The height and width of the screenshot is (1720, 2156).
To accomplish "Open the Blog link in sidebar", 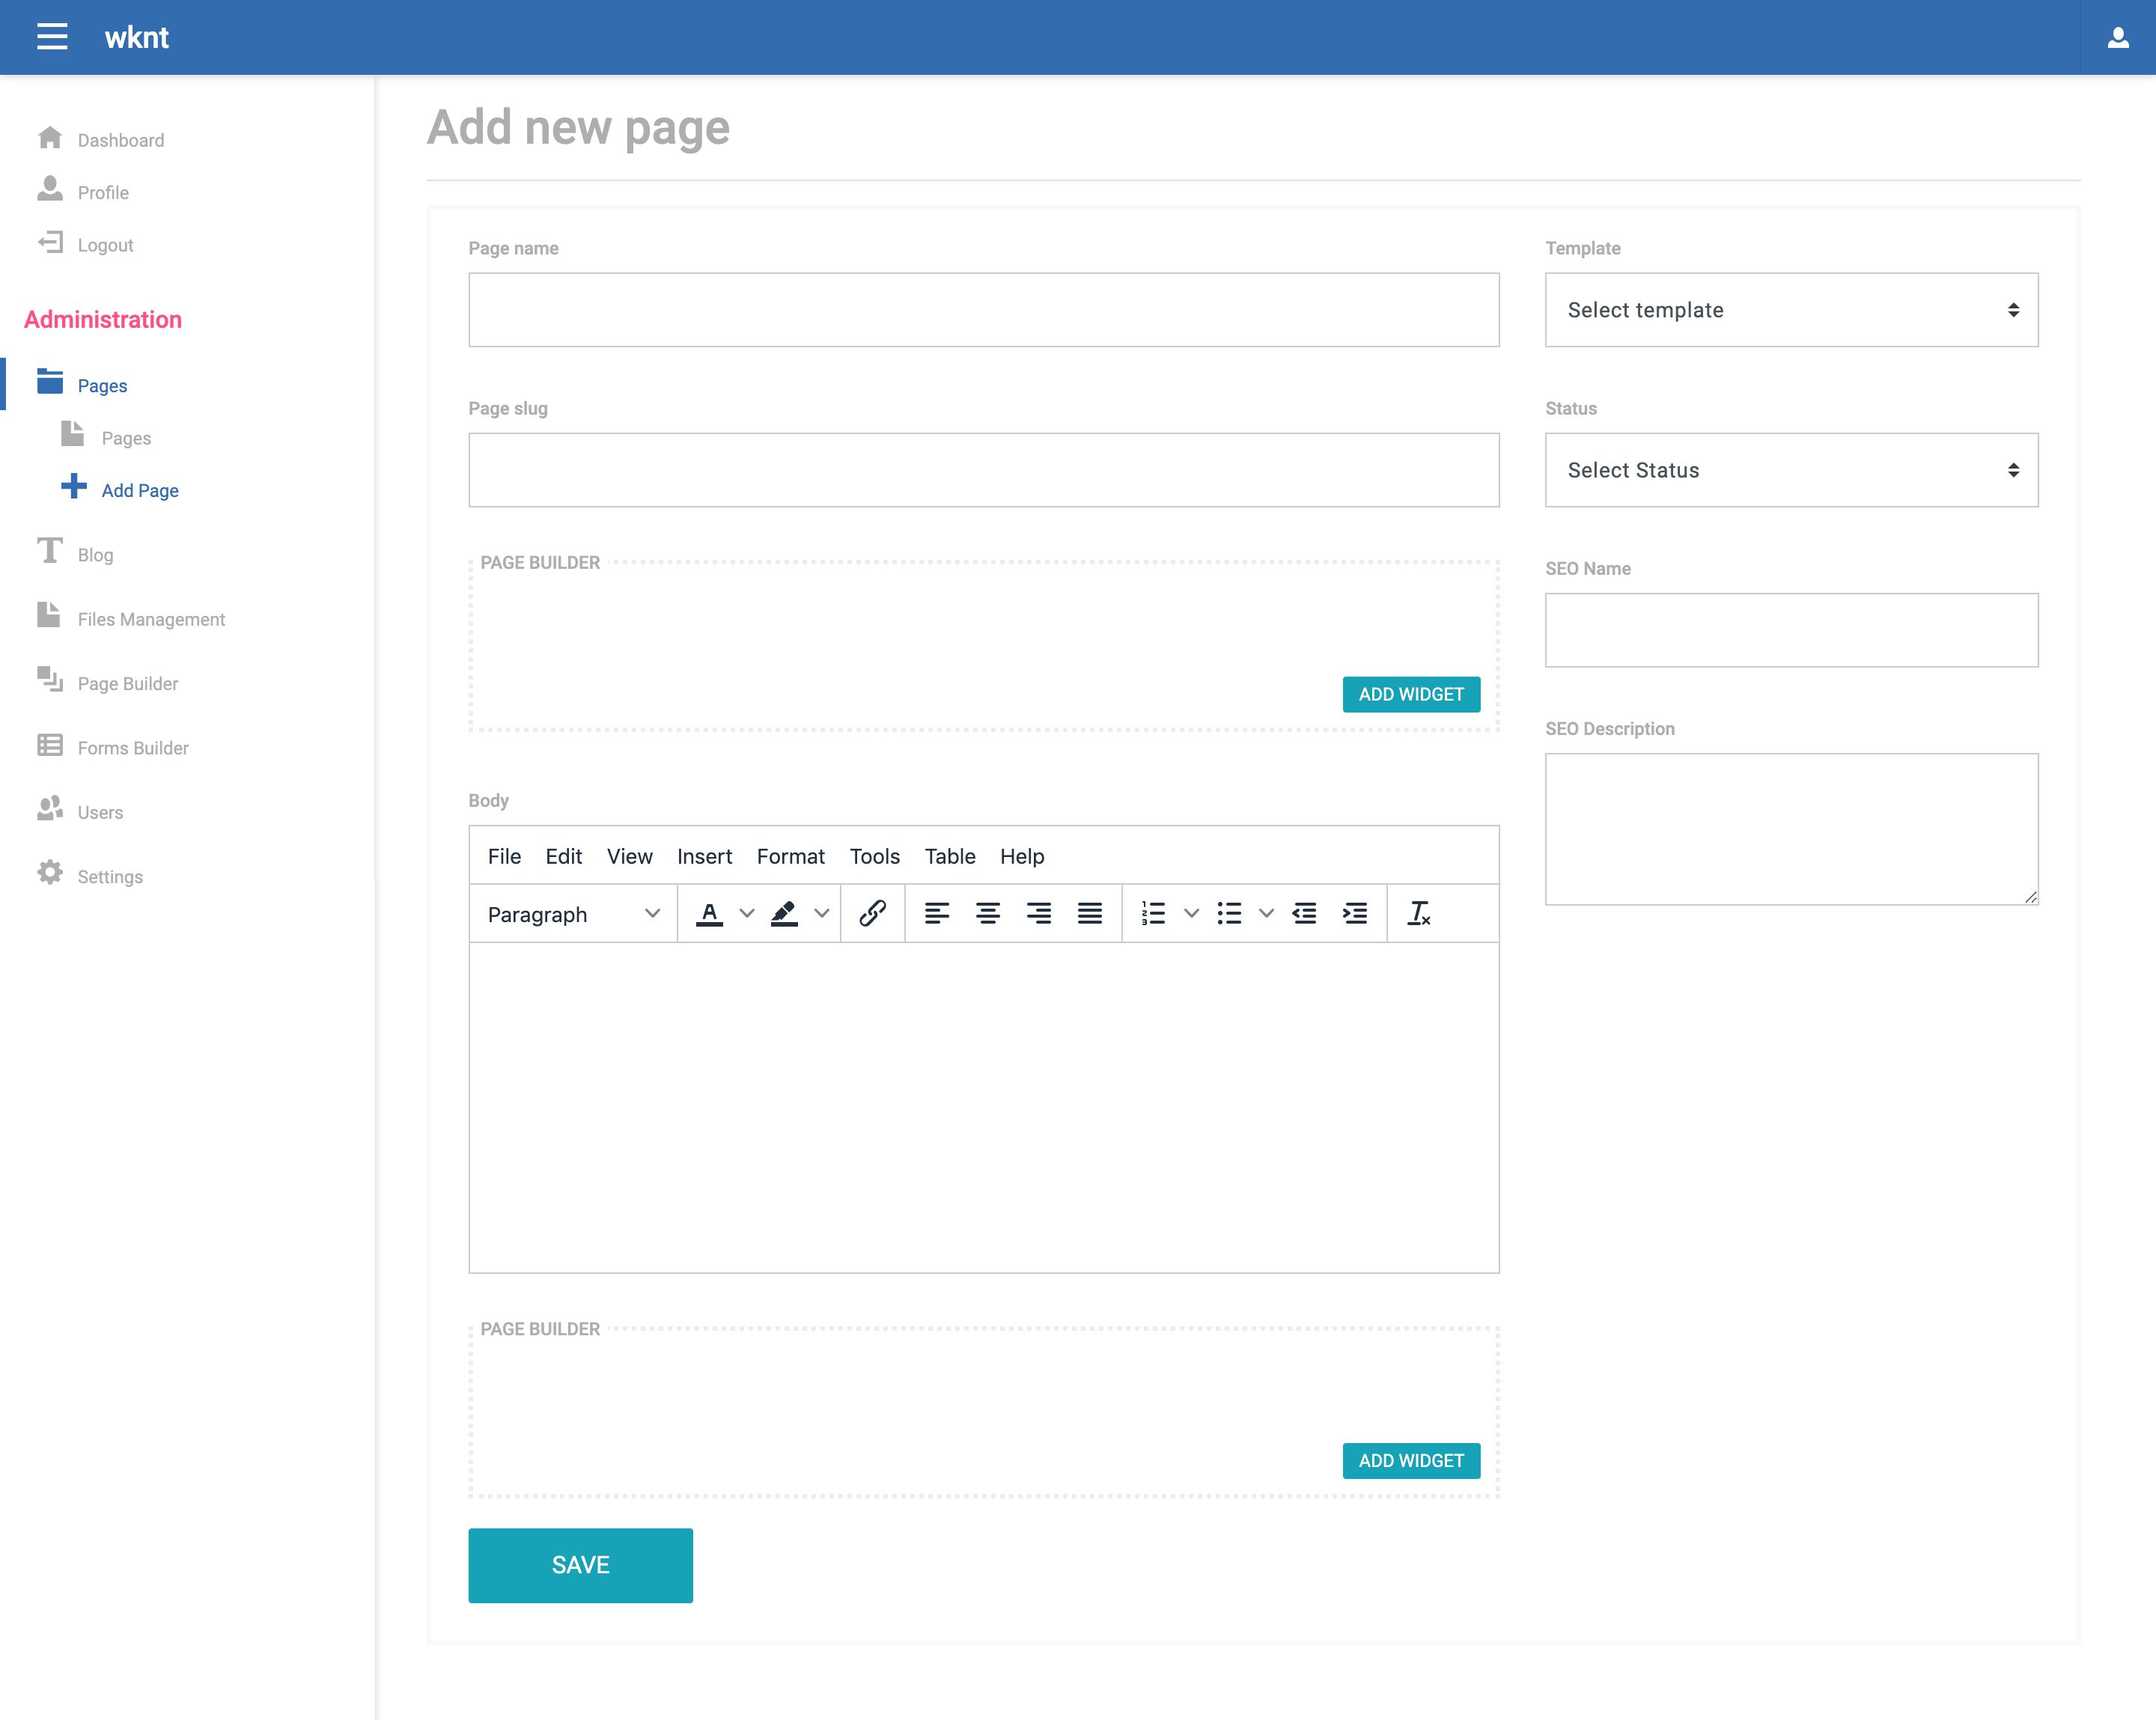I will coord(95,555).
